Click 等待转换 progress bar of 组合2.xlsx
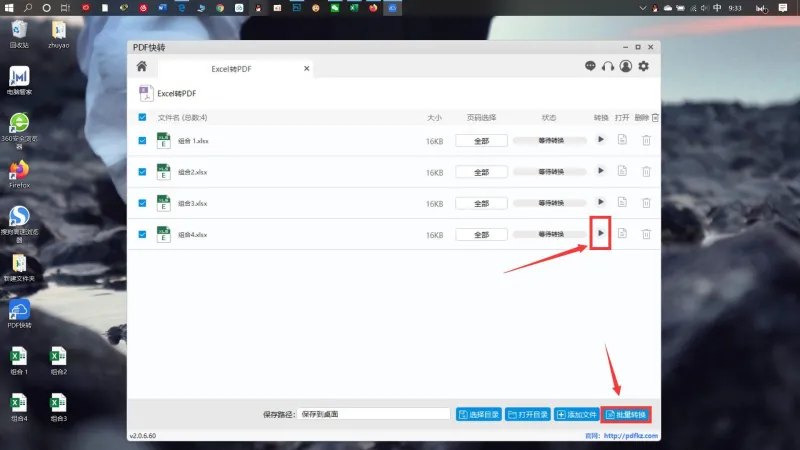 [551, 172]
